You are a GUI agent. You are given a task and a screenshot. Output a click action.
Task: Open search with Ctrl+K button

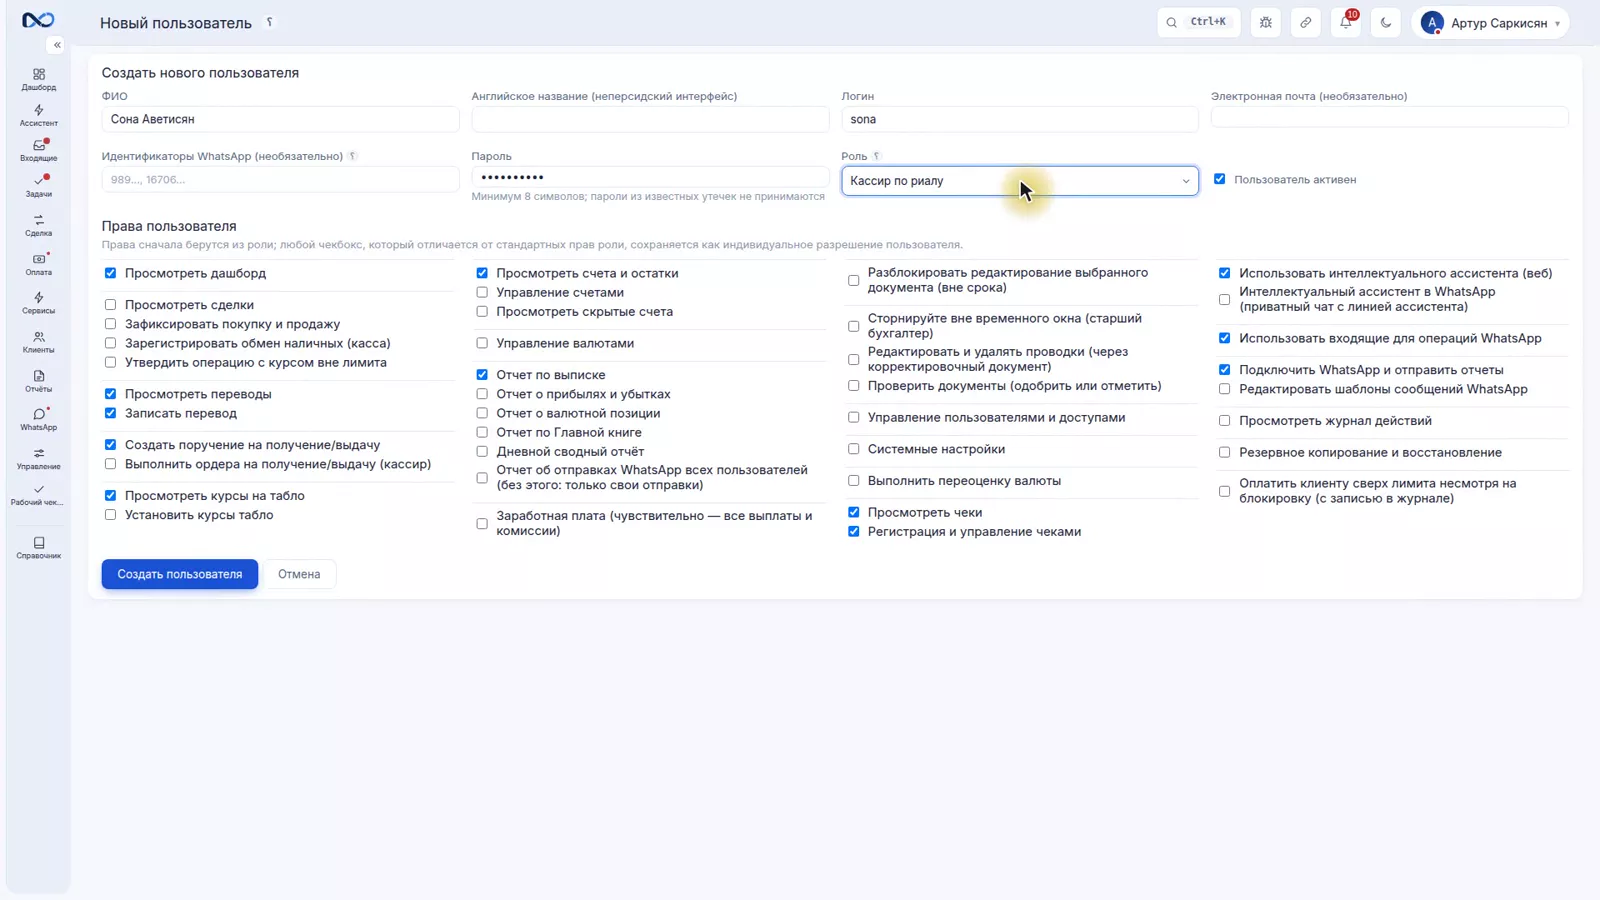[x=1198, y=22]
